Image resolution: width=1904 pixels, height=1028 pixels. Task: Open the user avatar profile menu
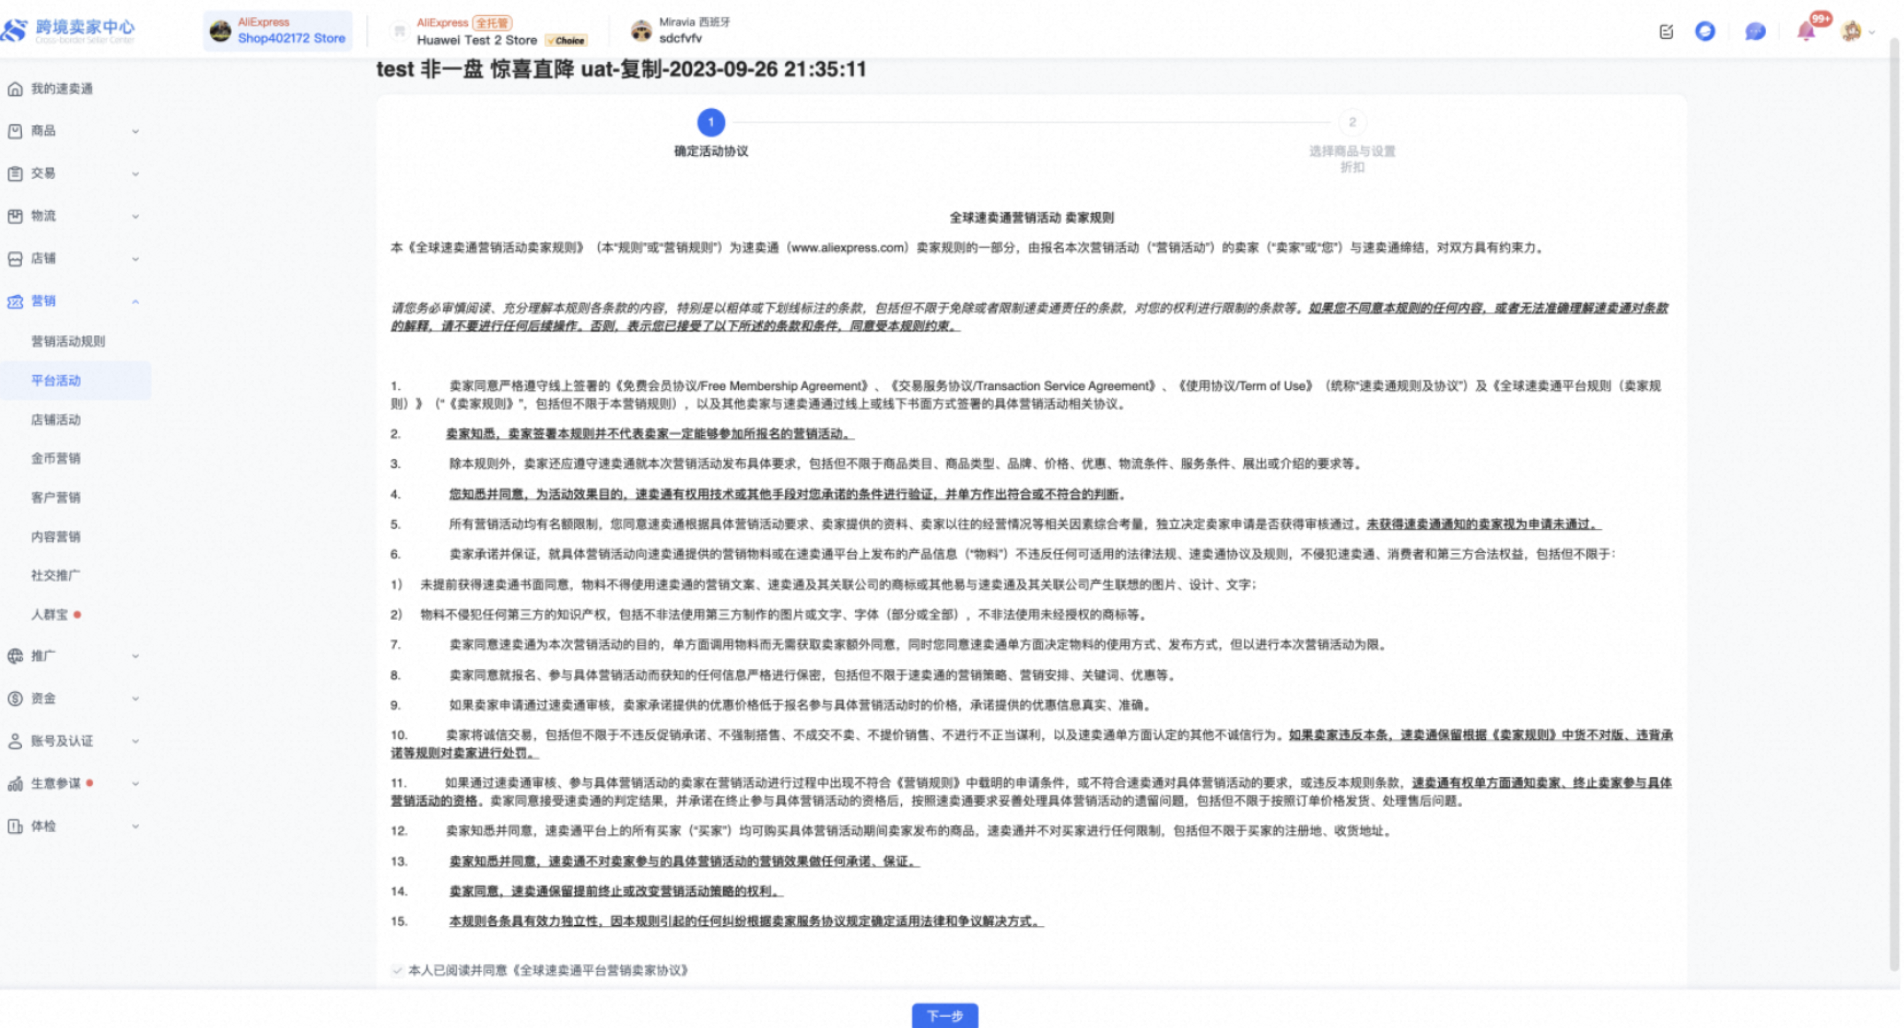pos(1852,31)
